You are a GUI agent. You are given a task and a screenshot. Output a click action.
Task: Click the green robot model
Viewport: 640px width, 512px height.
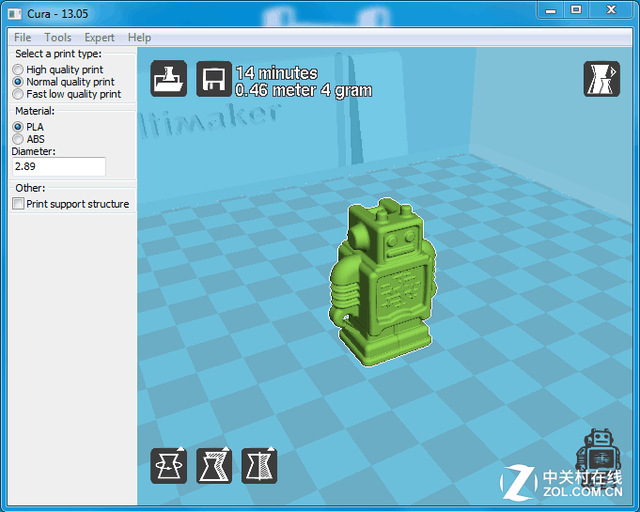383,282
